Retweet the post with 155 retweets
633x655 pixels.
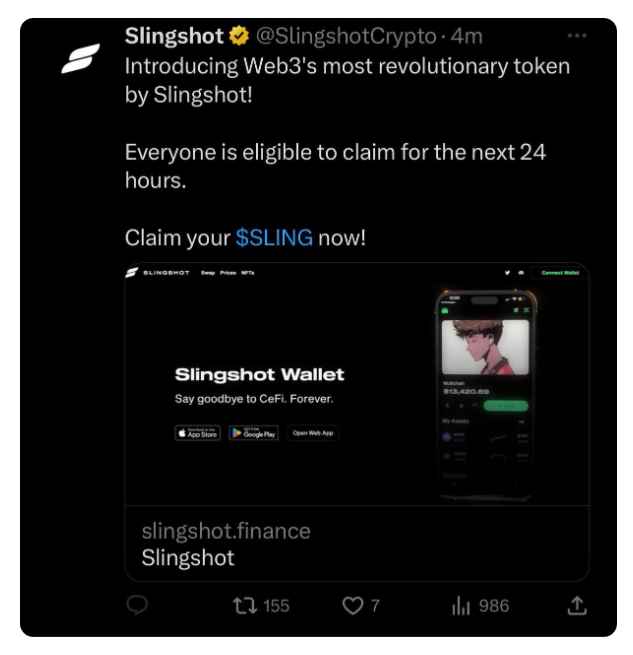coord(245,606)
